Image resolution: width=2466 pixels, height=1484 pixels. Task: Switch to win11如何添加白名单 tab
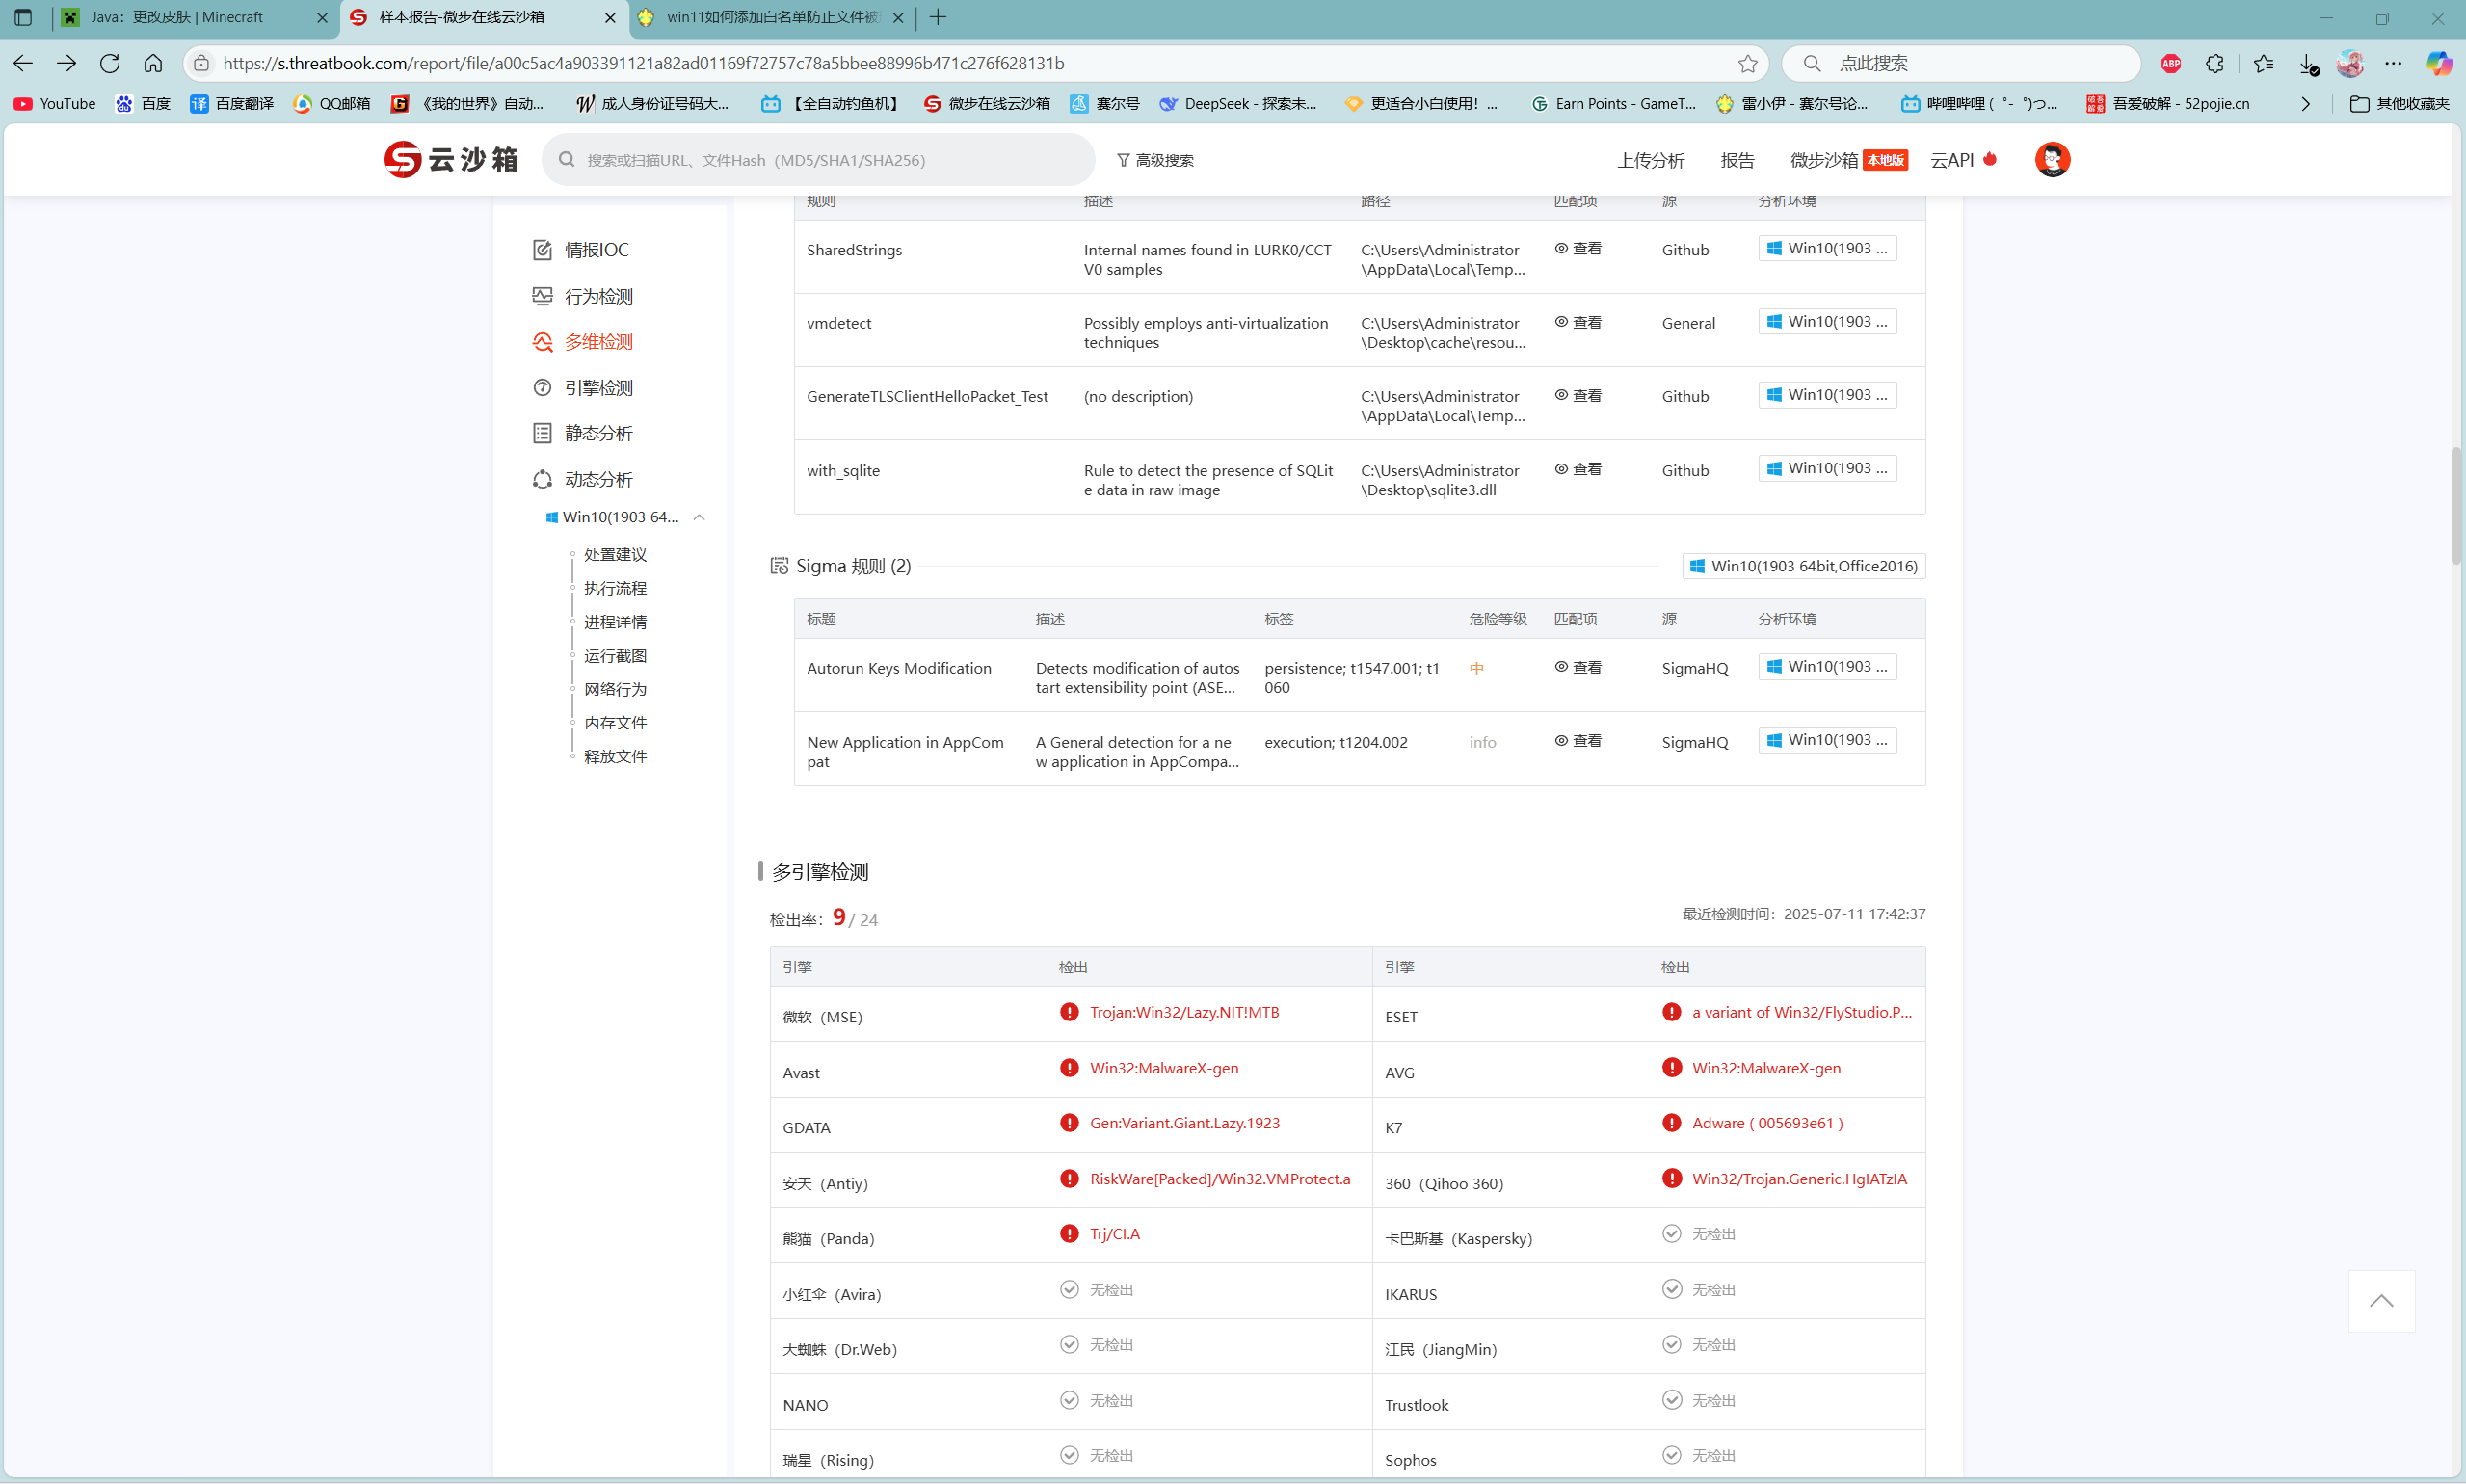click(771, 17)
